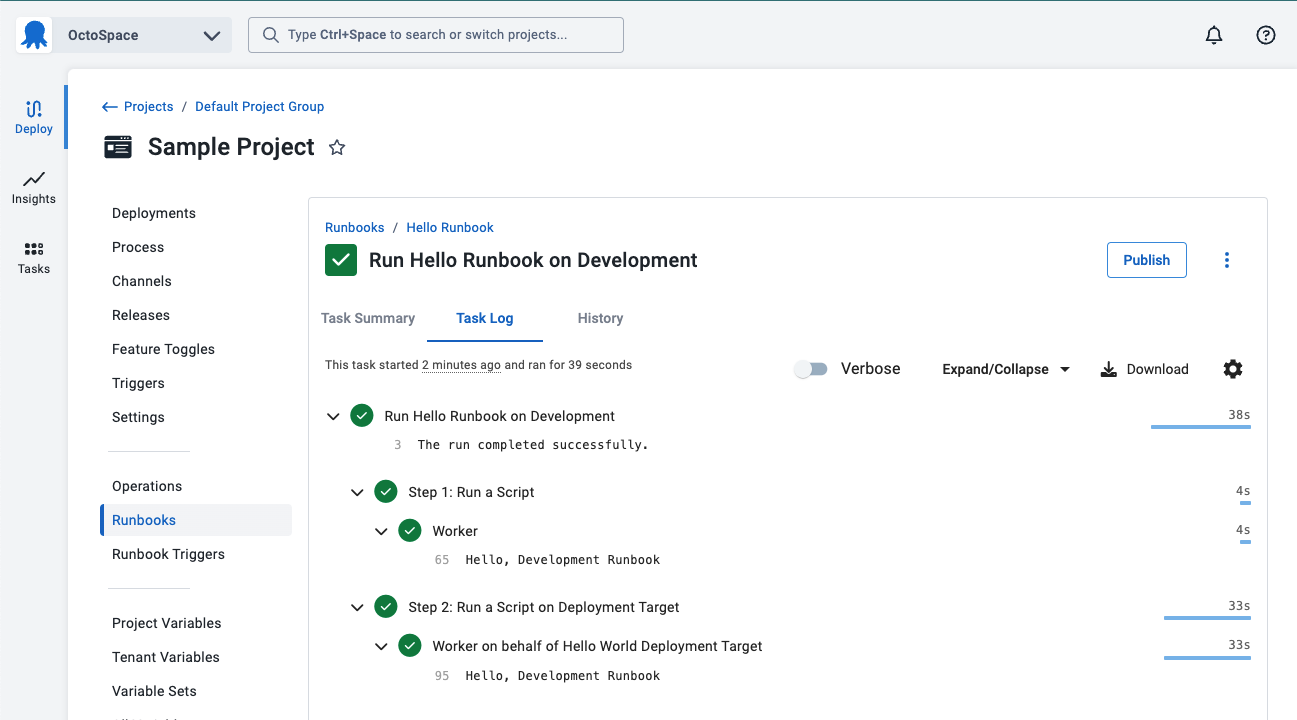Open Insights in the sidebar
Screen dimensions: 1297x720
pyautogui.click(x=34, y=187)
